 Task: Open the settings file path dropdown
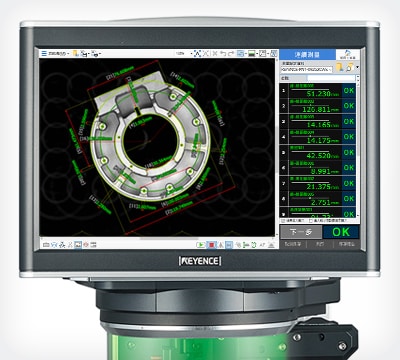(307, 69)
